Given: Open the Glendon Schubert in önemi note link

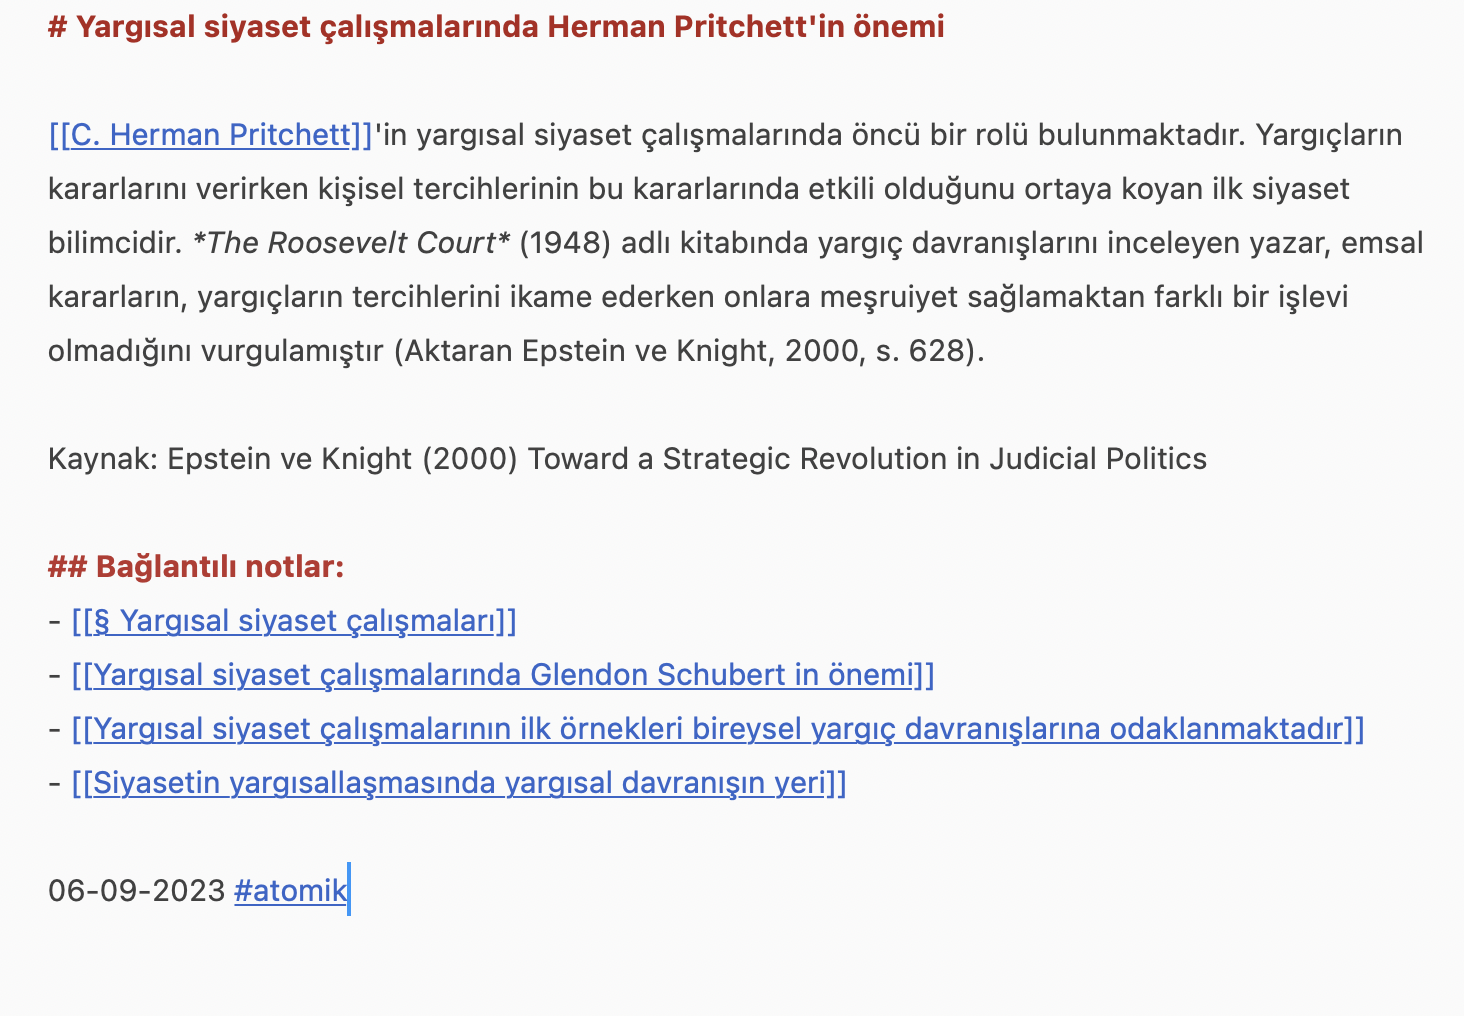Looking at the screenshot, I should click(502, 675).
